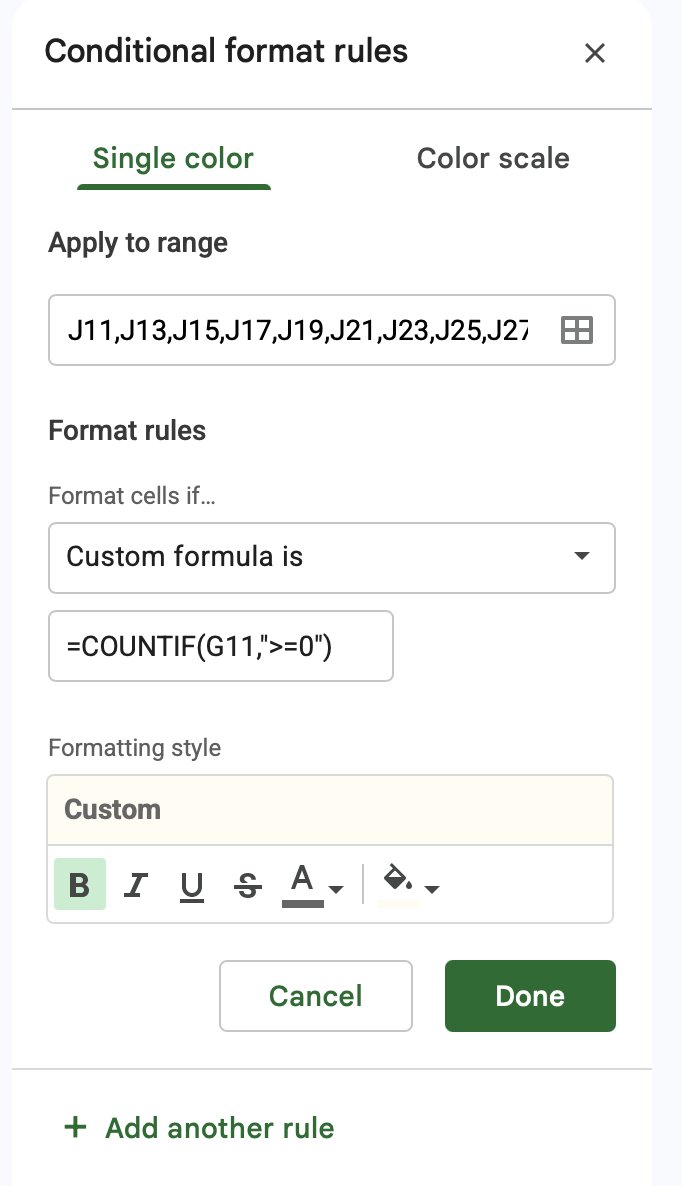Apply strikethrough formatting style
The width and height of the screenshot is (682, 1186).
[x=247, y=883]
